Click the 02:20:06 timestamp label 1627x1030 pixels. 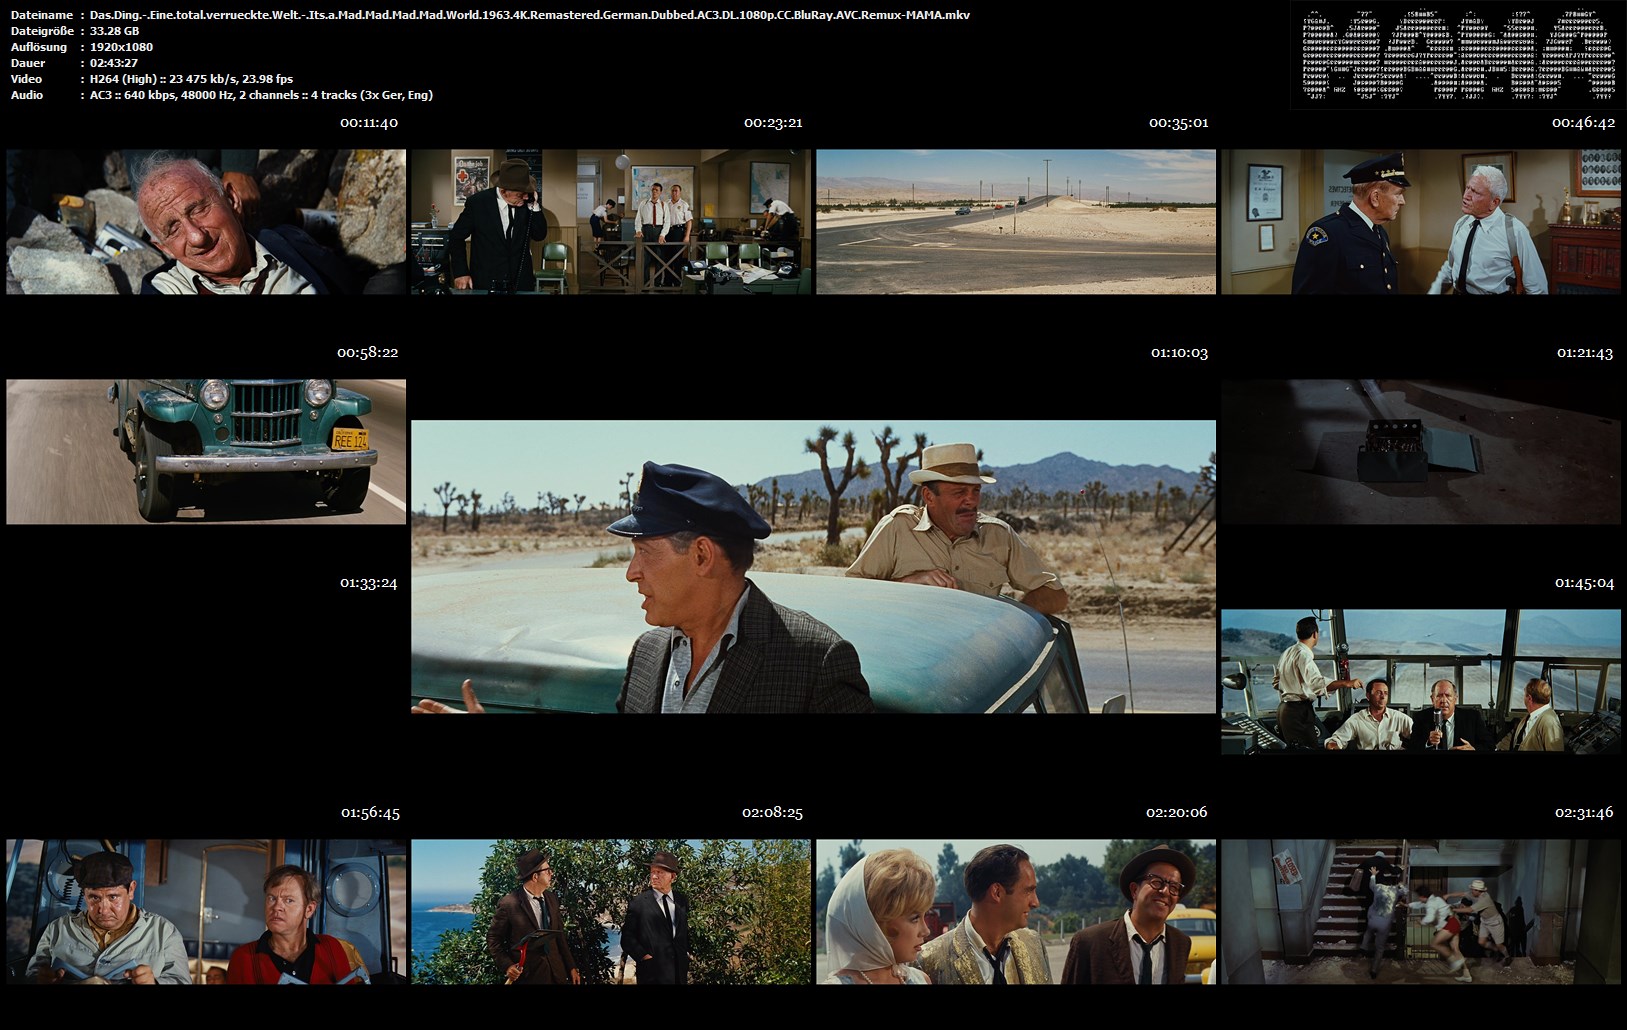click(1177, 813)
